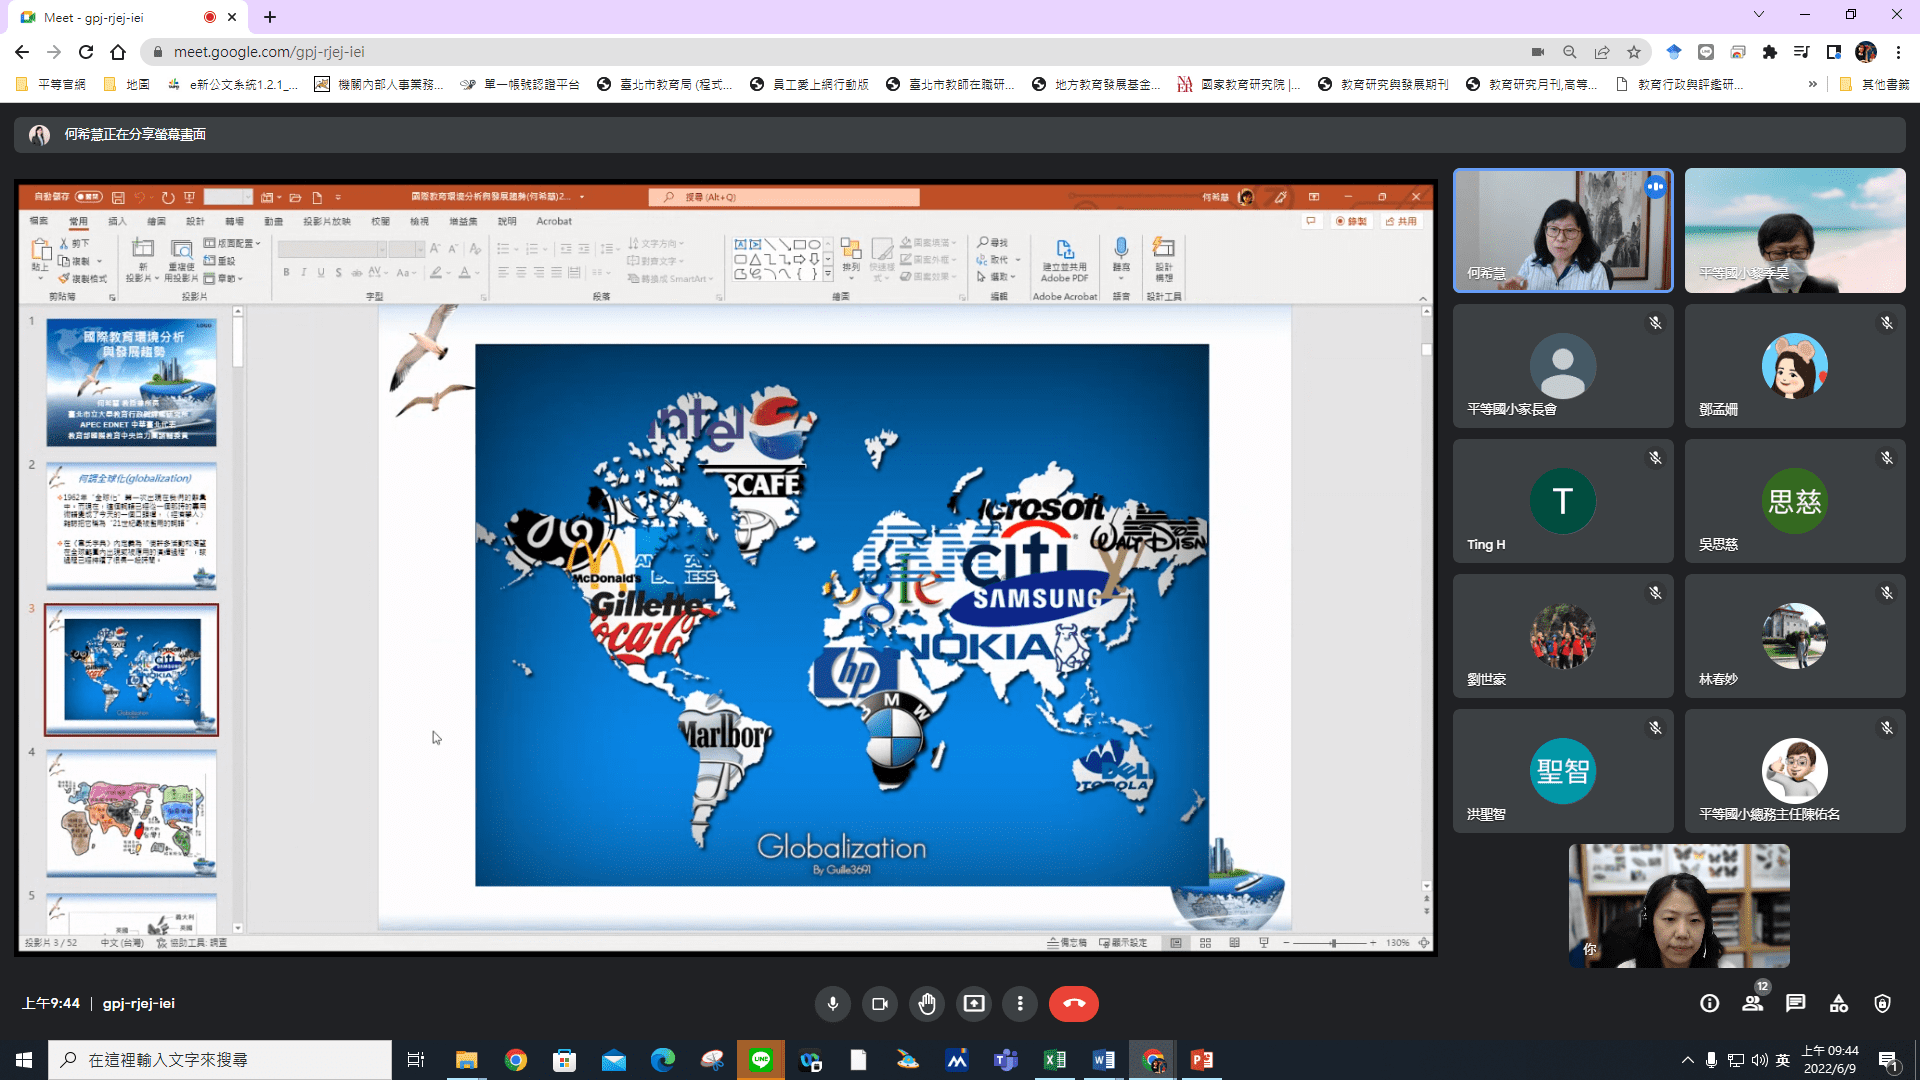This screenshot has width=1920, height=1080.
Task: Click slide editor vertical scrollbar thumb
Action: pyautogui.click(x=1426, y=350)
